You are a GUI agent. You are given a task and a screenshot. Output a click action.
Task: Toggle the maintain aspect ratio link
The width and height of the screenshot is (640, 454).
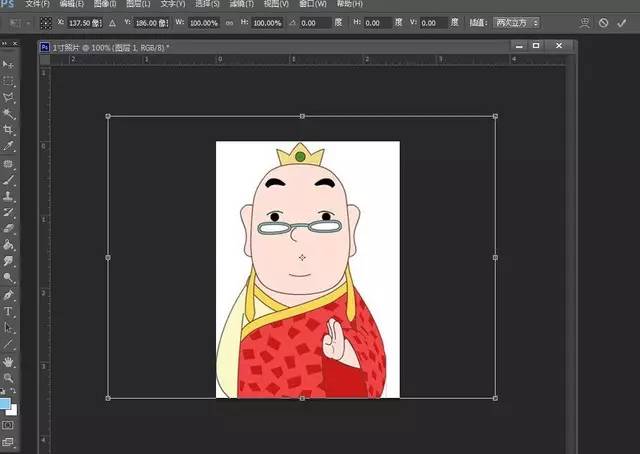coord(229,23)
